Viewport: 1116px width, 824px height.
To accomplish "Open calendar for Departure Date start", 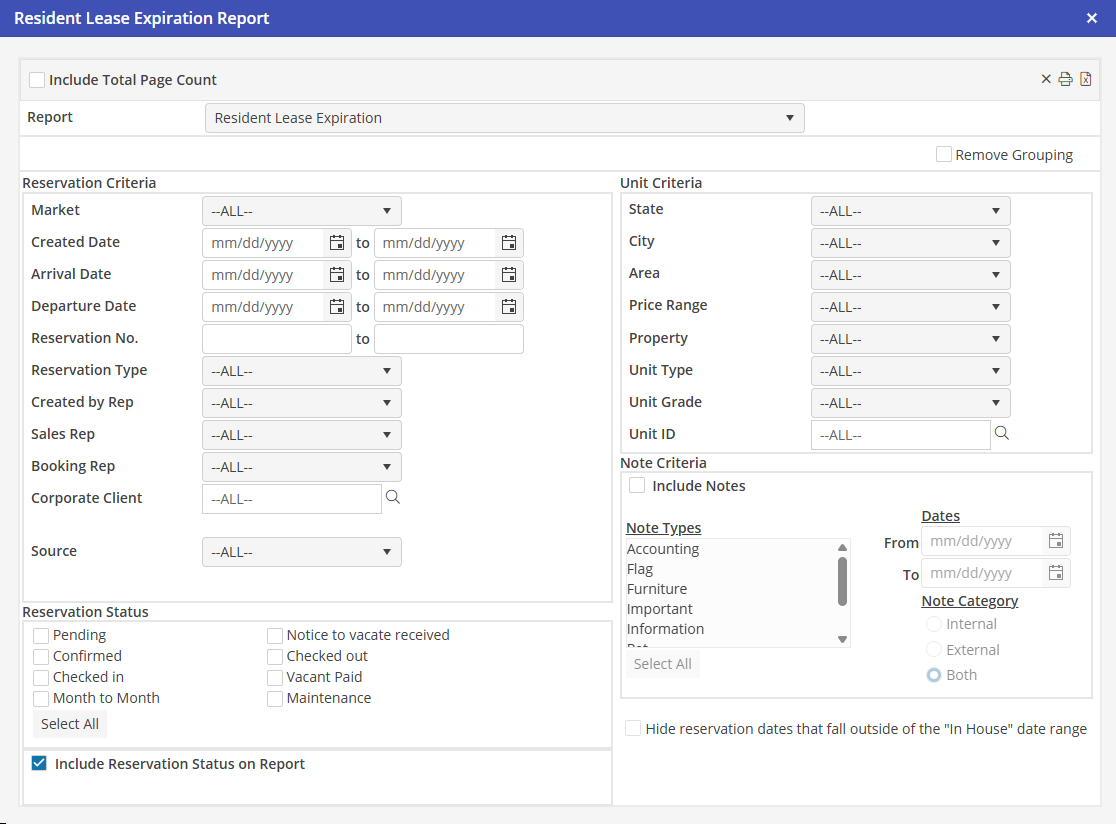I will (x=337, y=307).
